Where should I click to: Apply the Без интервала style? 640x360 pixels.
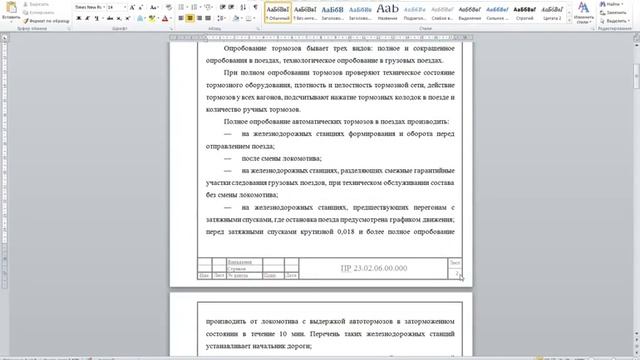[305, 13]
